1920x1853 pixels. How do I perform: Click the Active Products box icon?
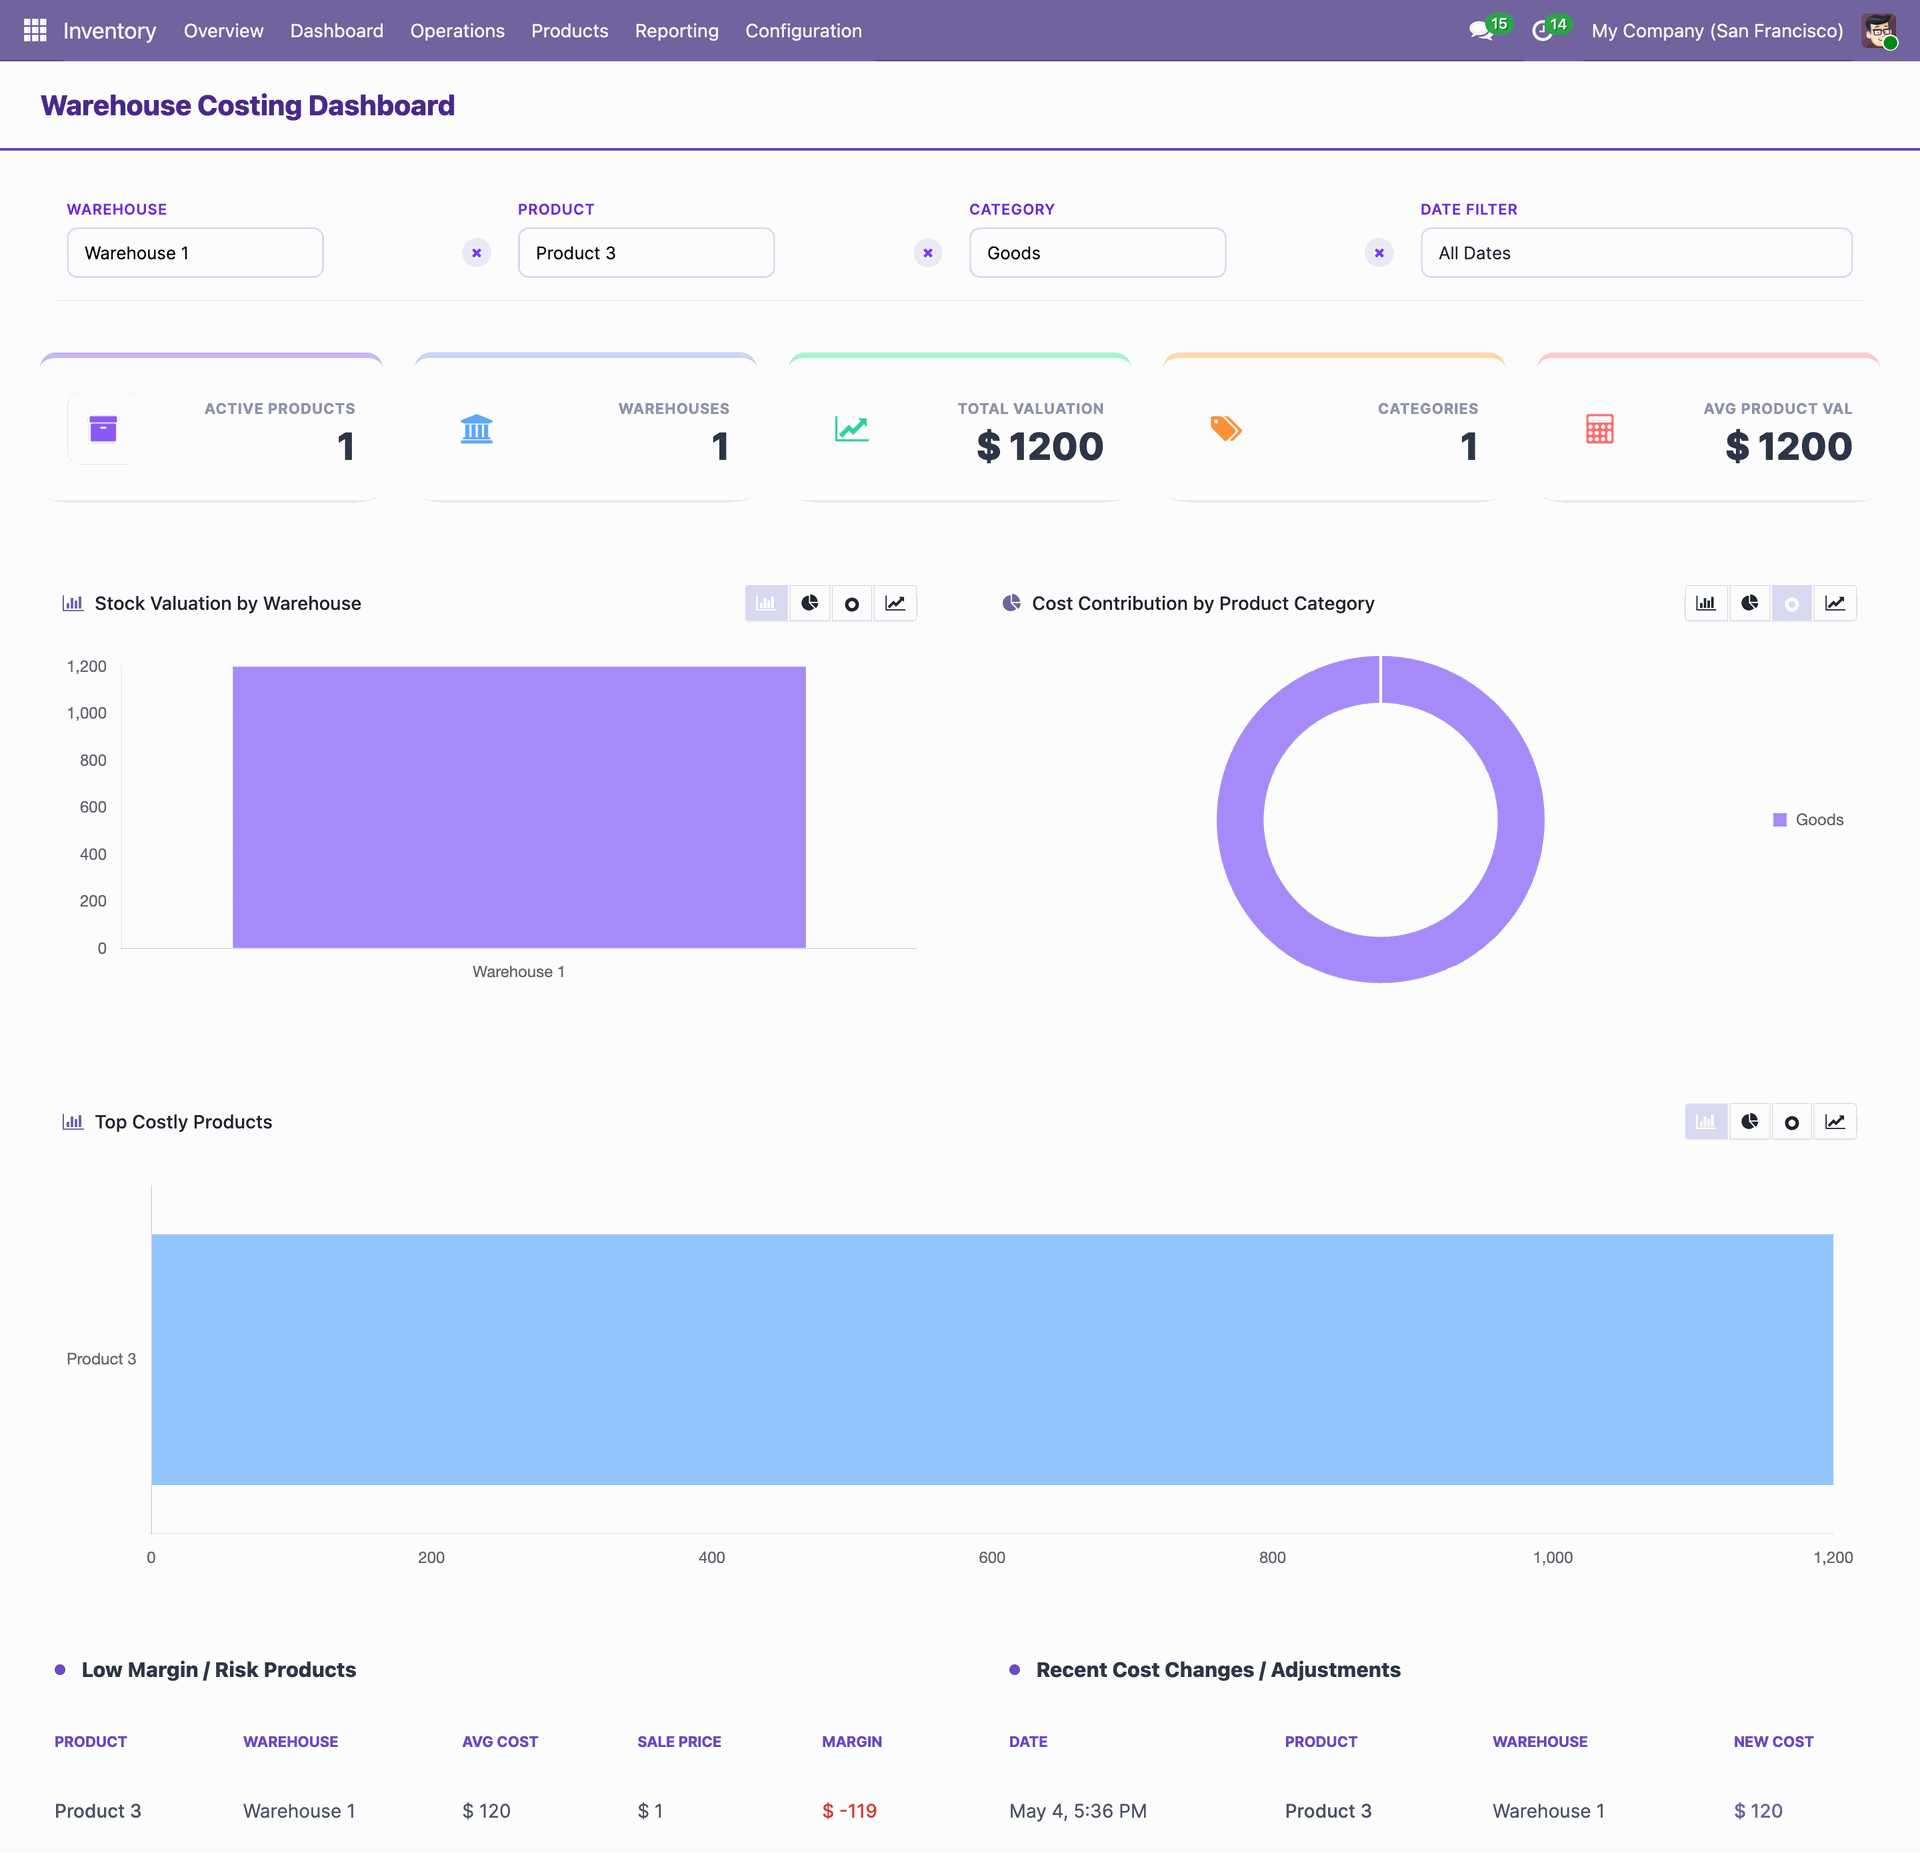[x=103, y=429]
